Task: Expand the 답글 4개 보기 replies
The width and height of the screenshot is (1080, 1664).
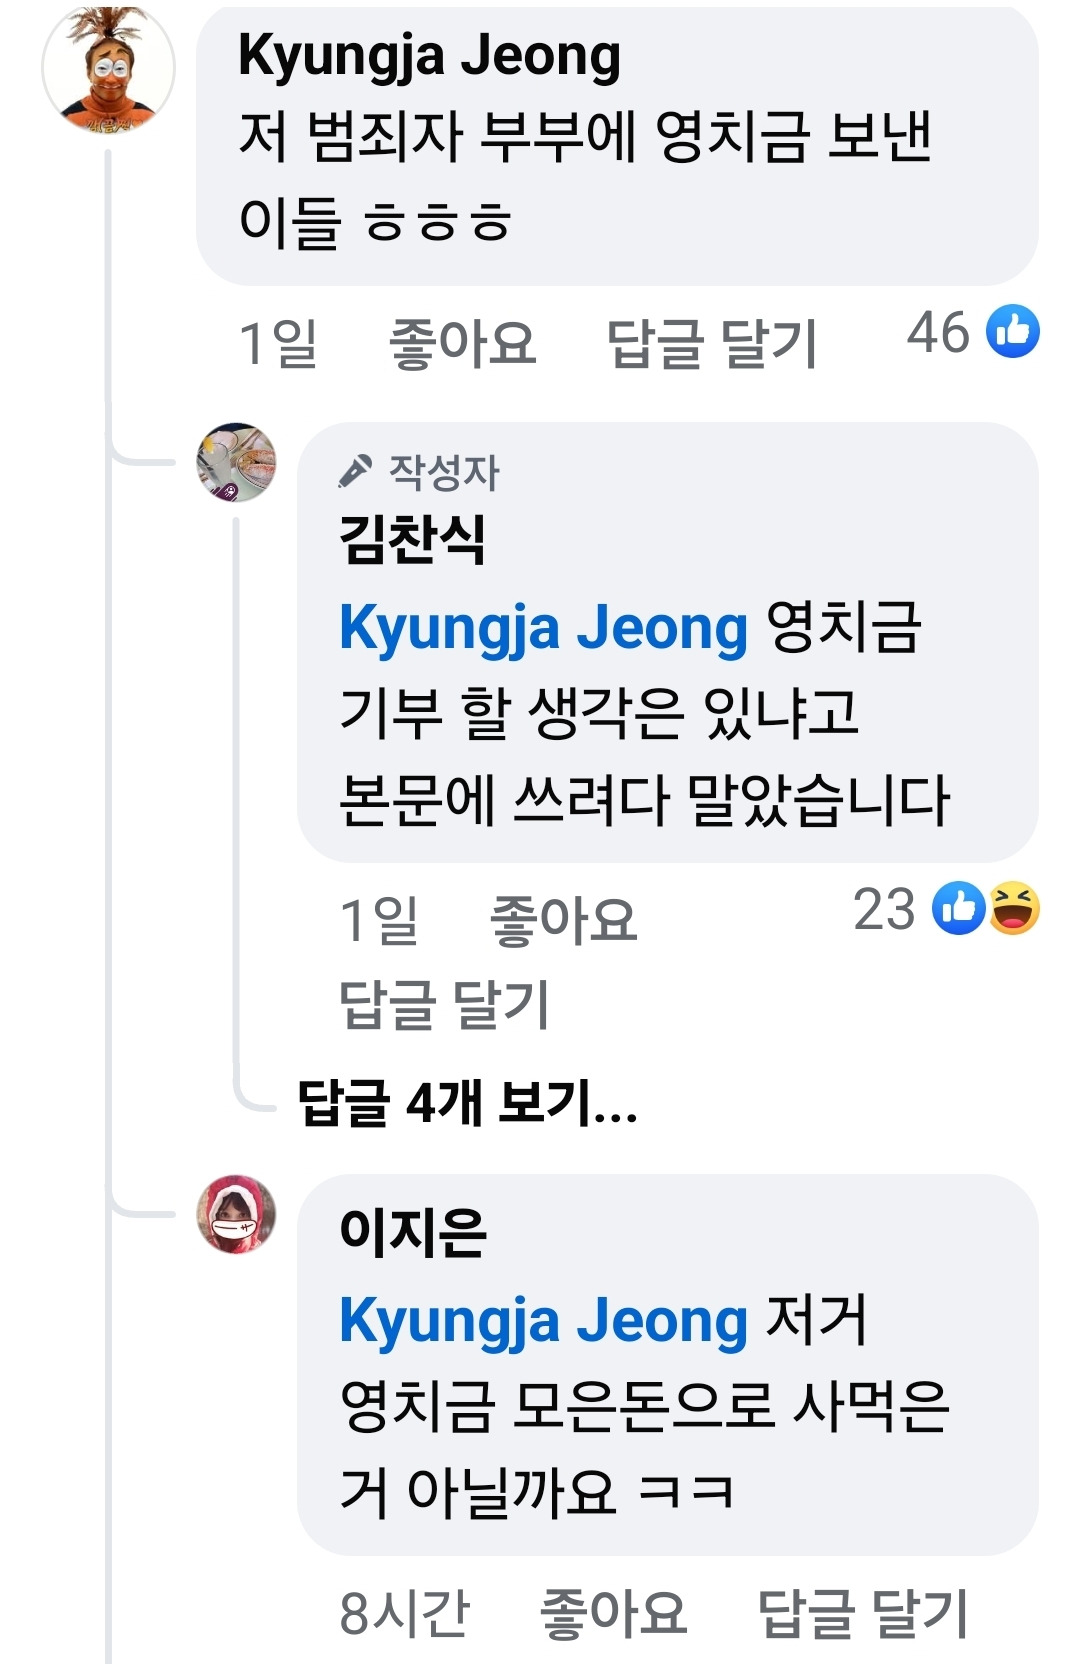Action: 467,1103
